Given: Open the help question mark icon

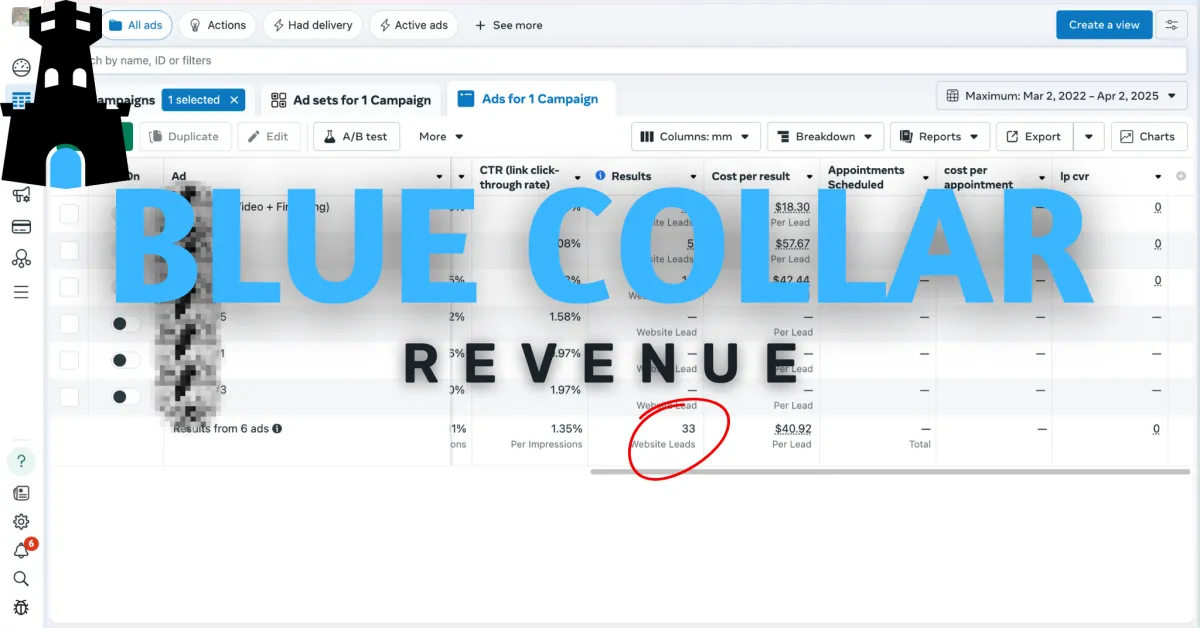Looking at the screenshot, I should click(21, 461).
